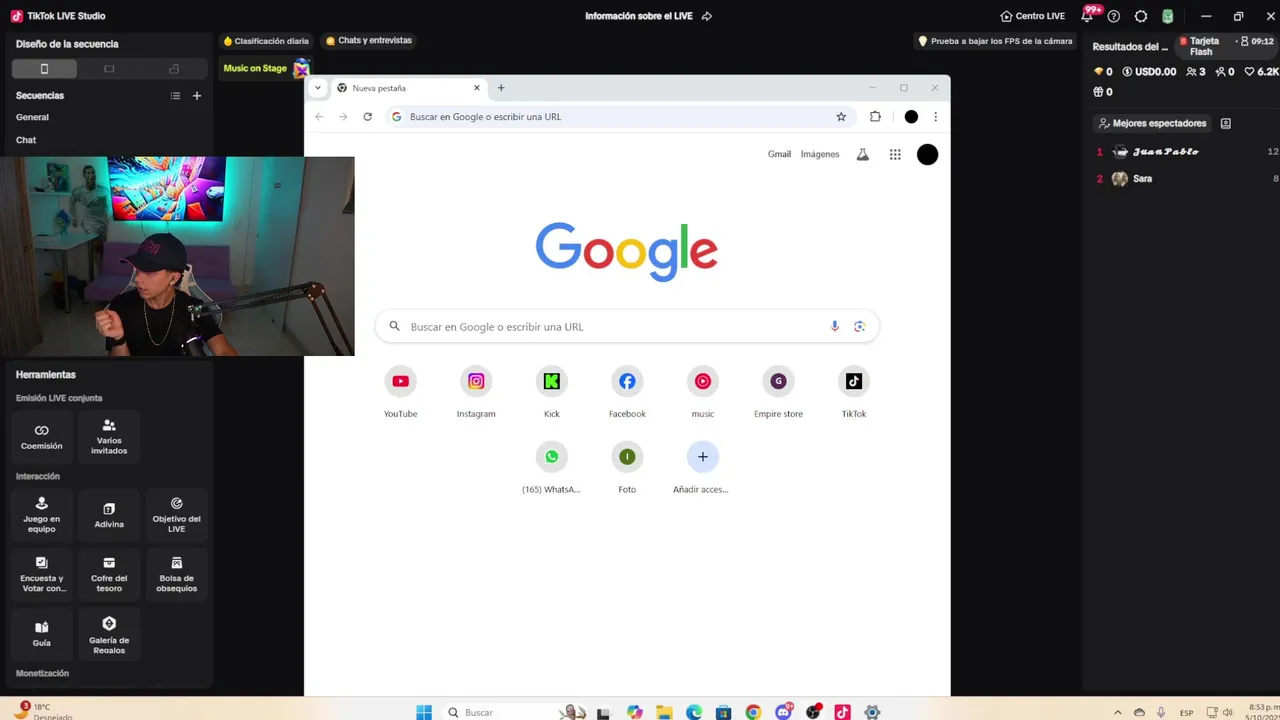The height and width of the screenshot is (720, 1280).
Task: Click the camera FPS tip message
Action: tap(996, 41)
